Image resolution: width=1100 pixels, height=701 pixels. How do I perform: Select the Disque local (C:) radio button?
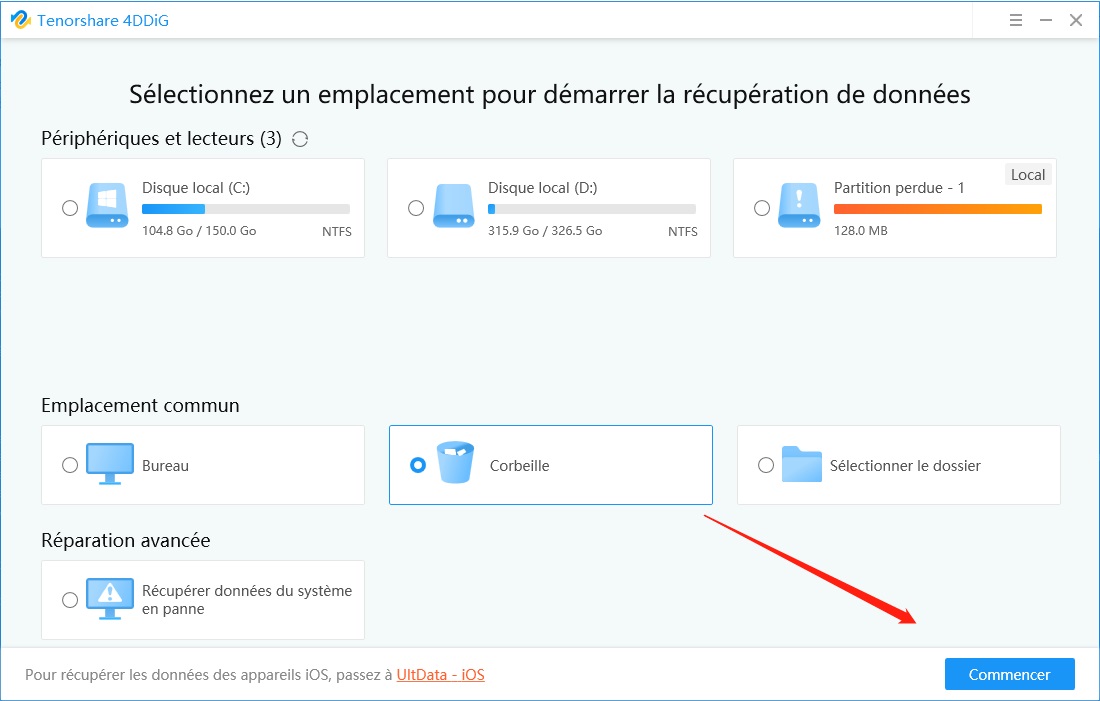tap(69, 208)
